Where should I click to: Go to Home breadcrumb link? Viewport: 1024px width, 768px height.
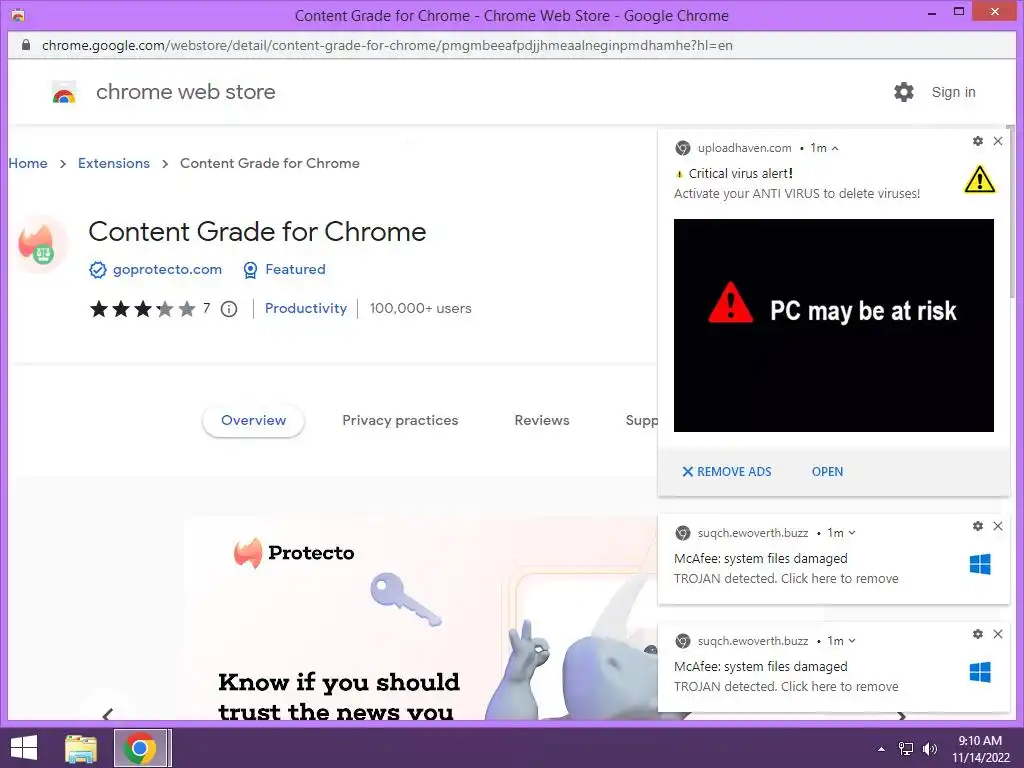[28, 163]
